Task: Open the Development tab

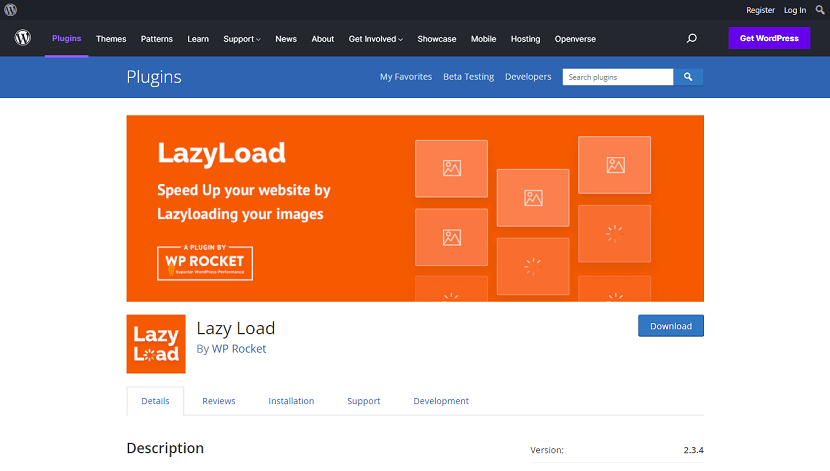Action: [441, 401]
